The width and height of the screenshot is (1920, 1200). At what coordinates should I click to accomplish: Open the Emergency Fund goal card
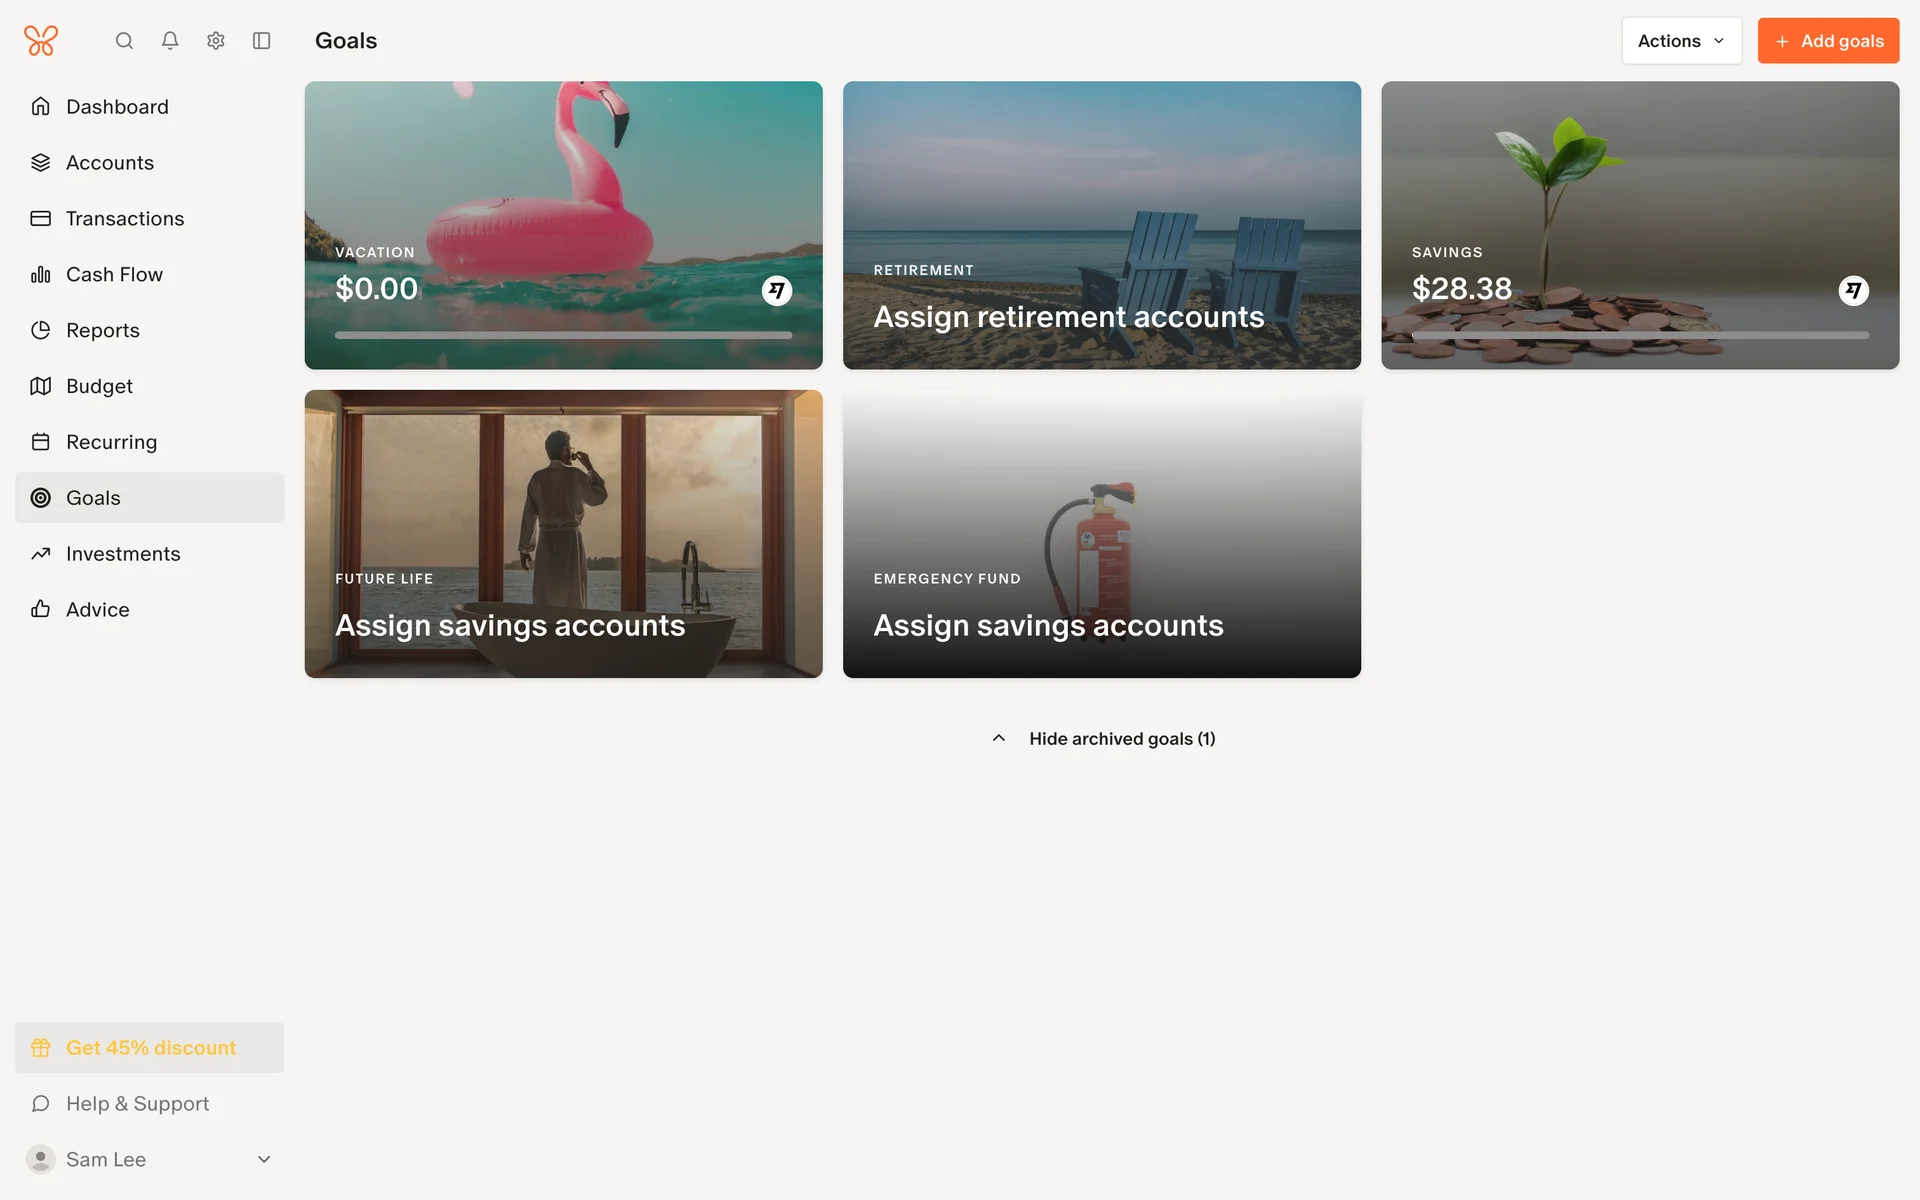(1101, 534)
